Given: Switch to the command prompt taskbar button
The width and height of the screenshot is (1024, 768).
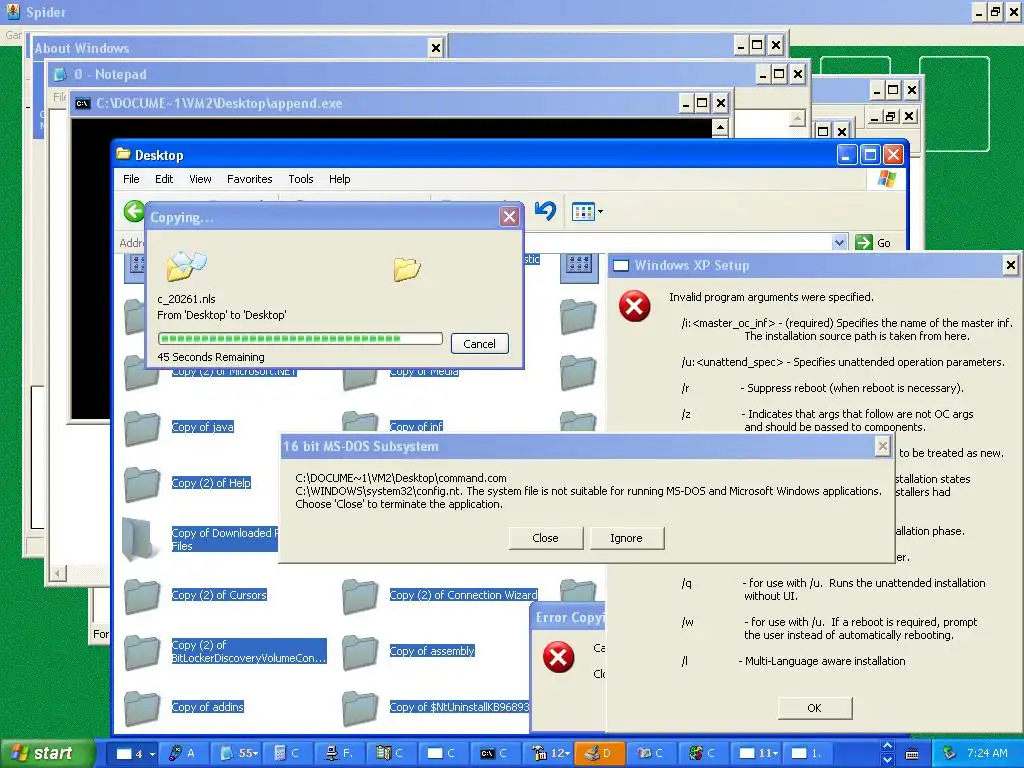Looking at the screenshot, I should pyautogui.click(x=494, y=753).
